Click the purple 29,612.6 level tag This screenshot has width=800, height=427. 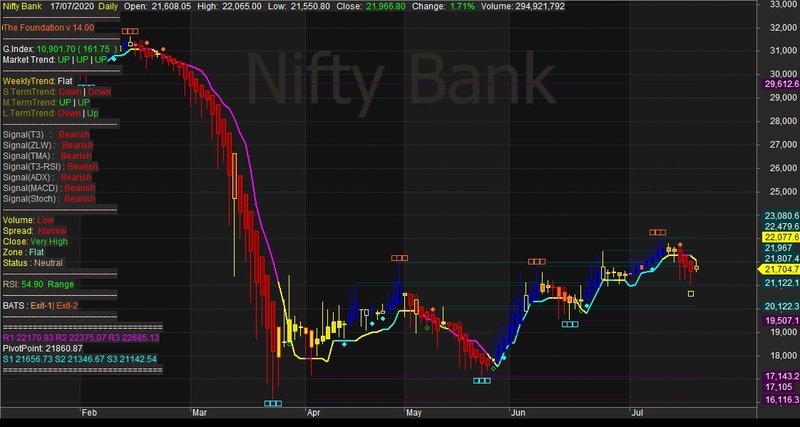[781, 84]
